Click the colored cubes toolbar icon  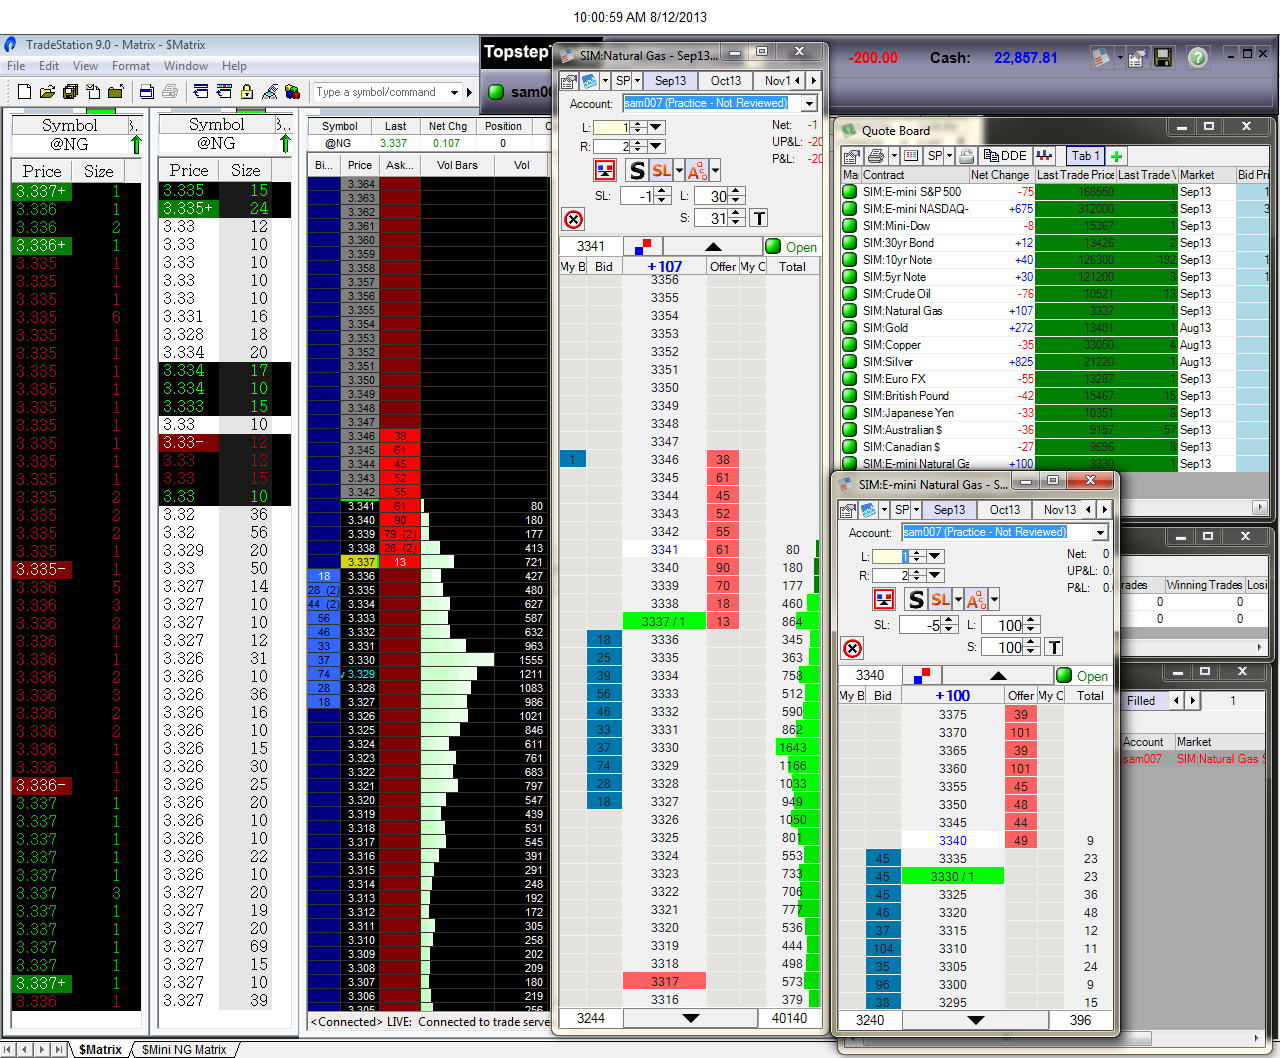click(292, 92)
